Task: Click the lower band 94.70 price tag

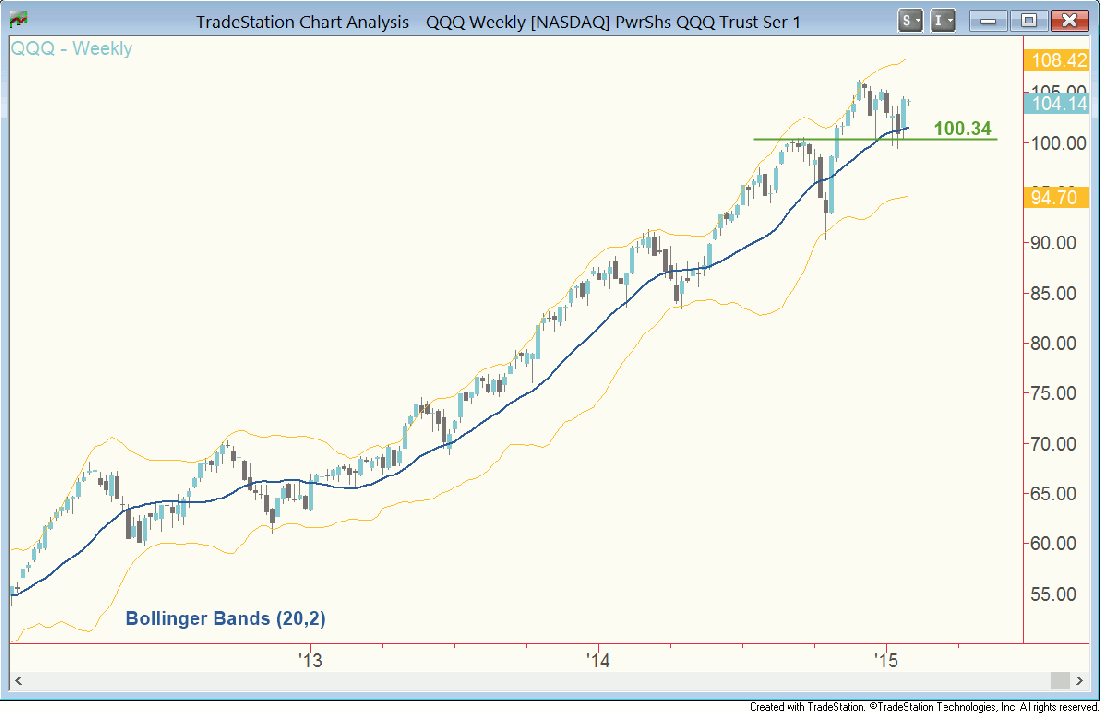Action: tap(1056, 198)
